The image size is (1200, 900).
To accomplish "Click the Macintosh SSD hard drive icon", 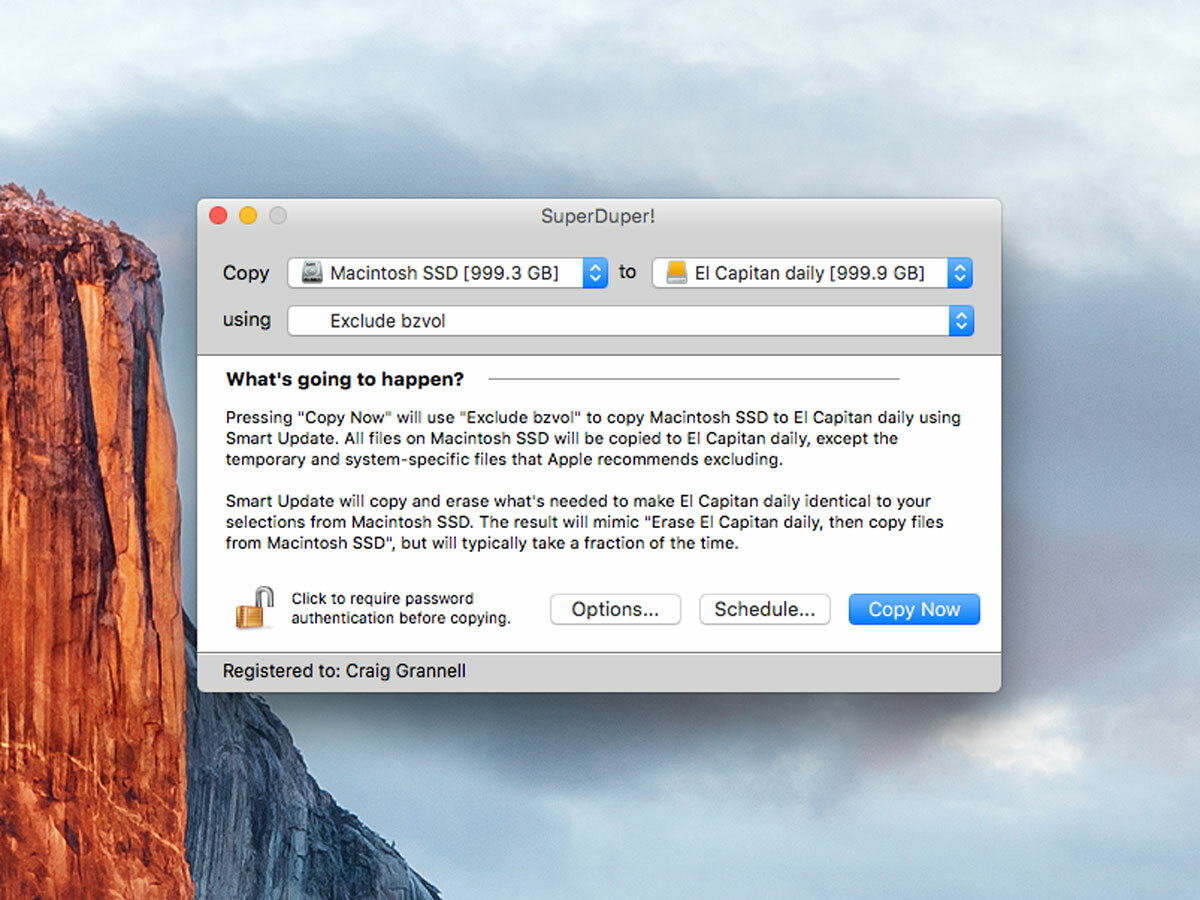I will pos(313,273).
